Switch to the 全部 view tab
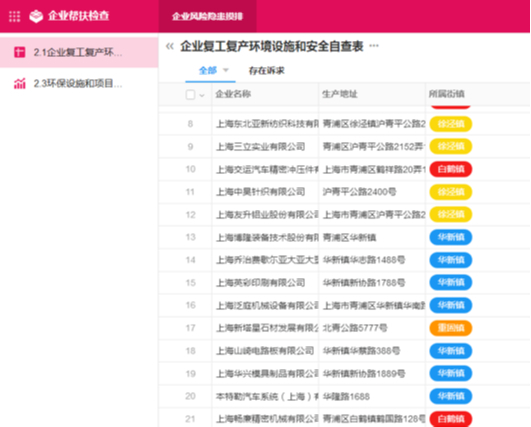 208,70
